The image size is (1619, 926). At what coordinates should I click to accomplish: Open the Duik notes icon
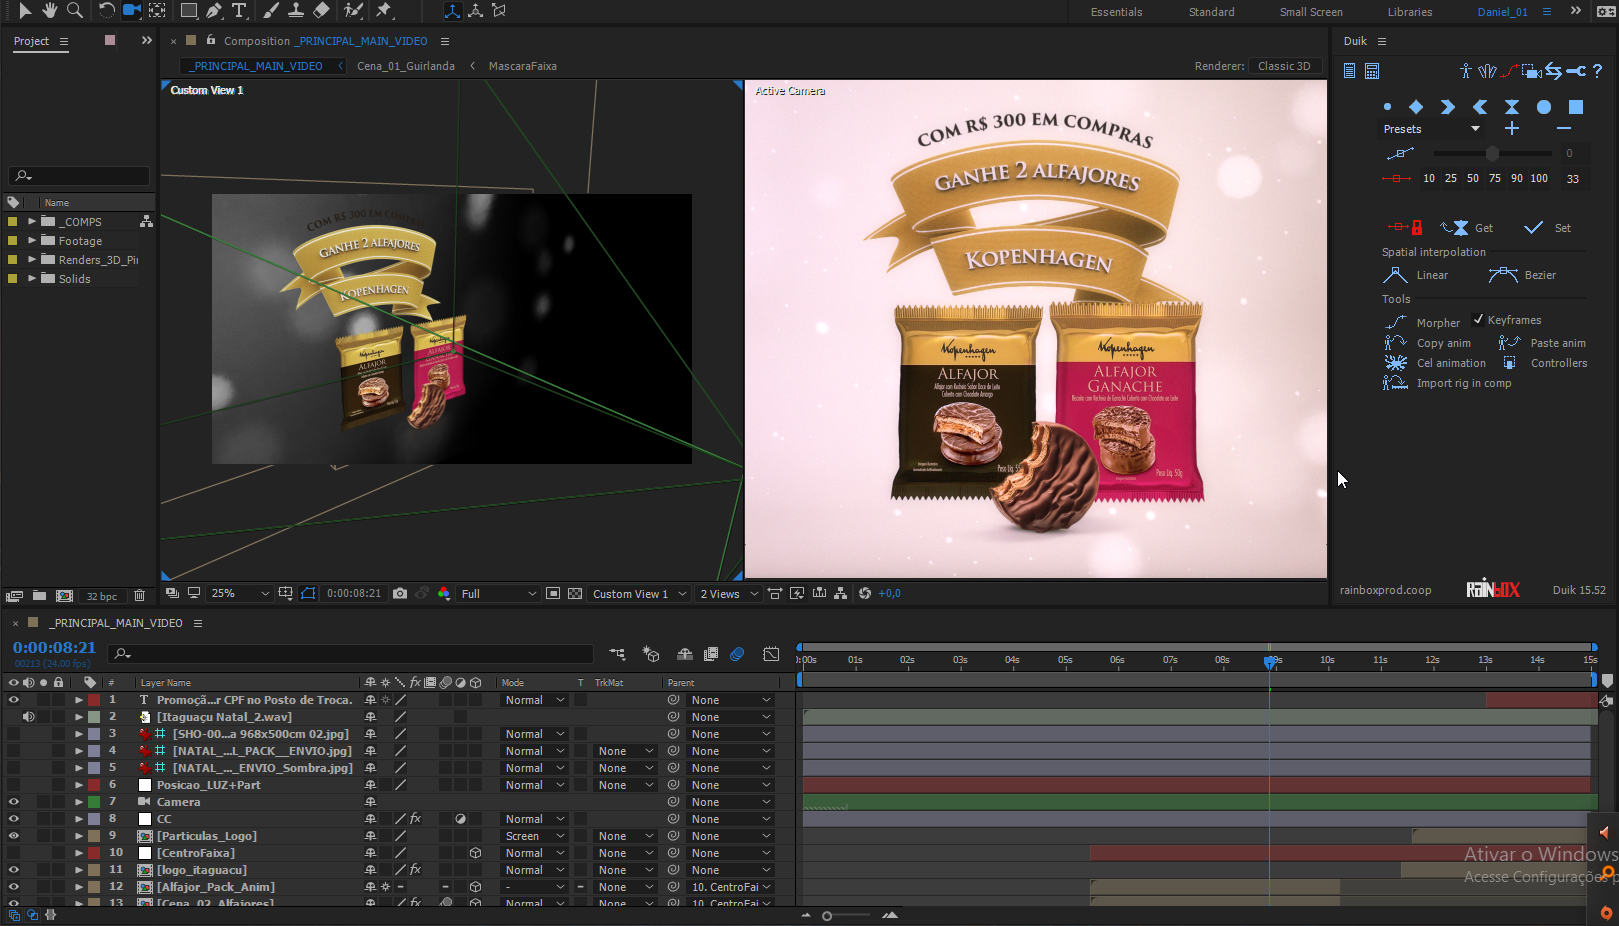click(x=1350, y=71)
